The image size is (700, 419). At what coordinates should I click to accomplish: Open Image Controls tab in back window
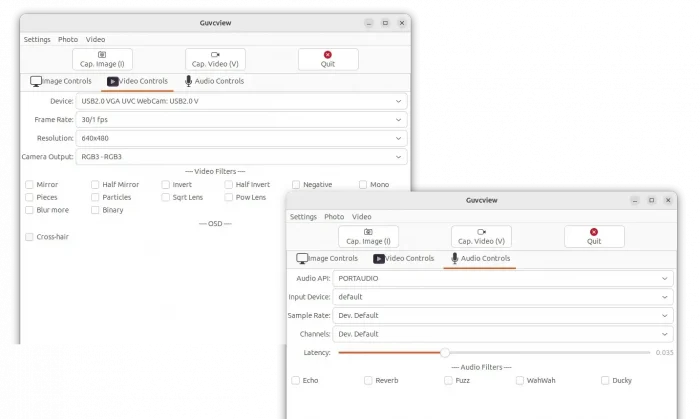[x=62, y=81]
